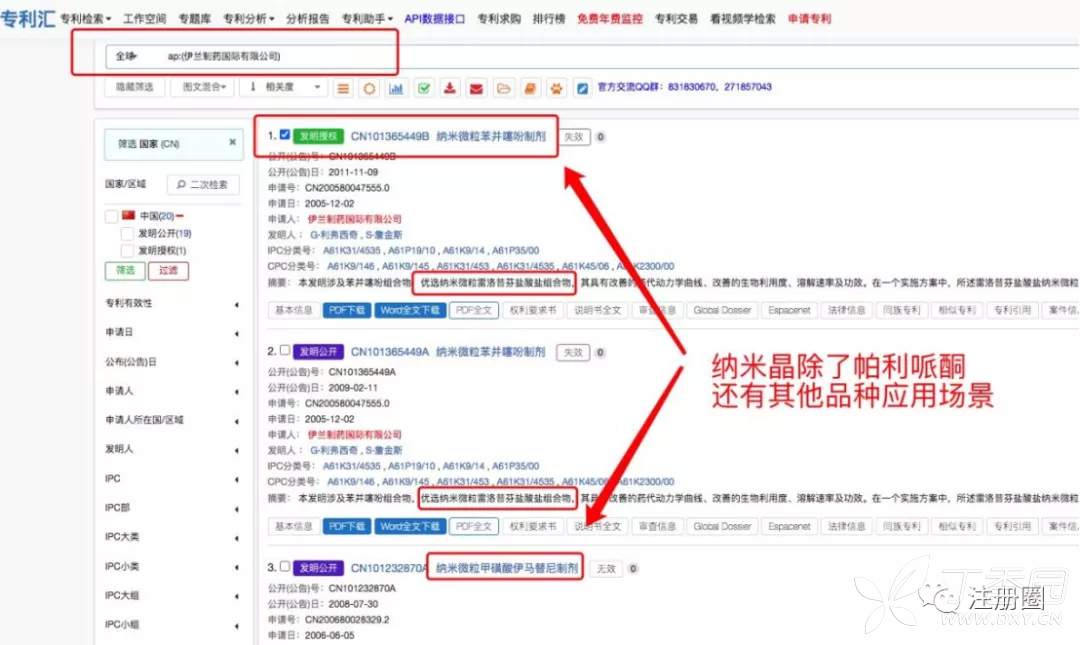Click PDF下载 button for first patent
1080x645 pixels.
(x=347, y=310)
